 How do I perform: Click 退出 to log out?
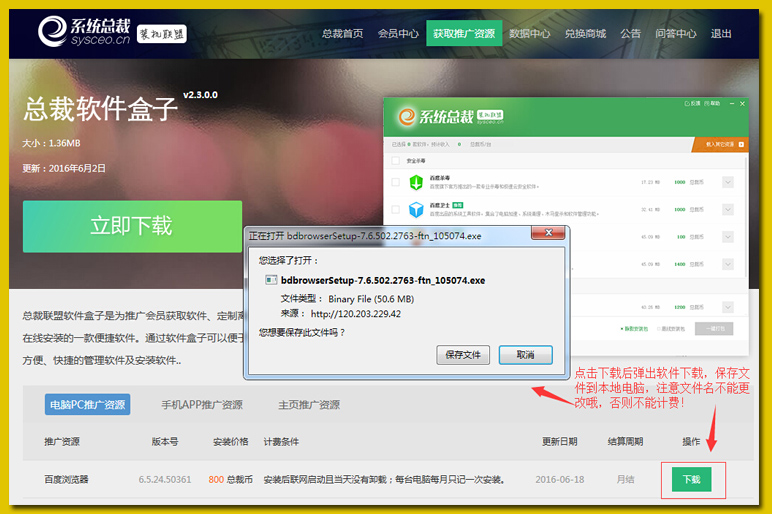tap(721, 33)
